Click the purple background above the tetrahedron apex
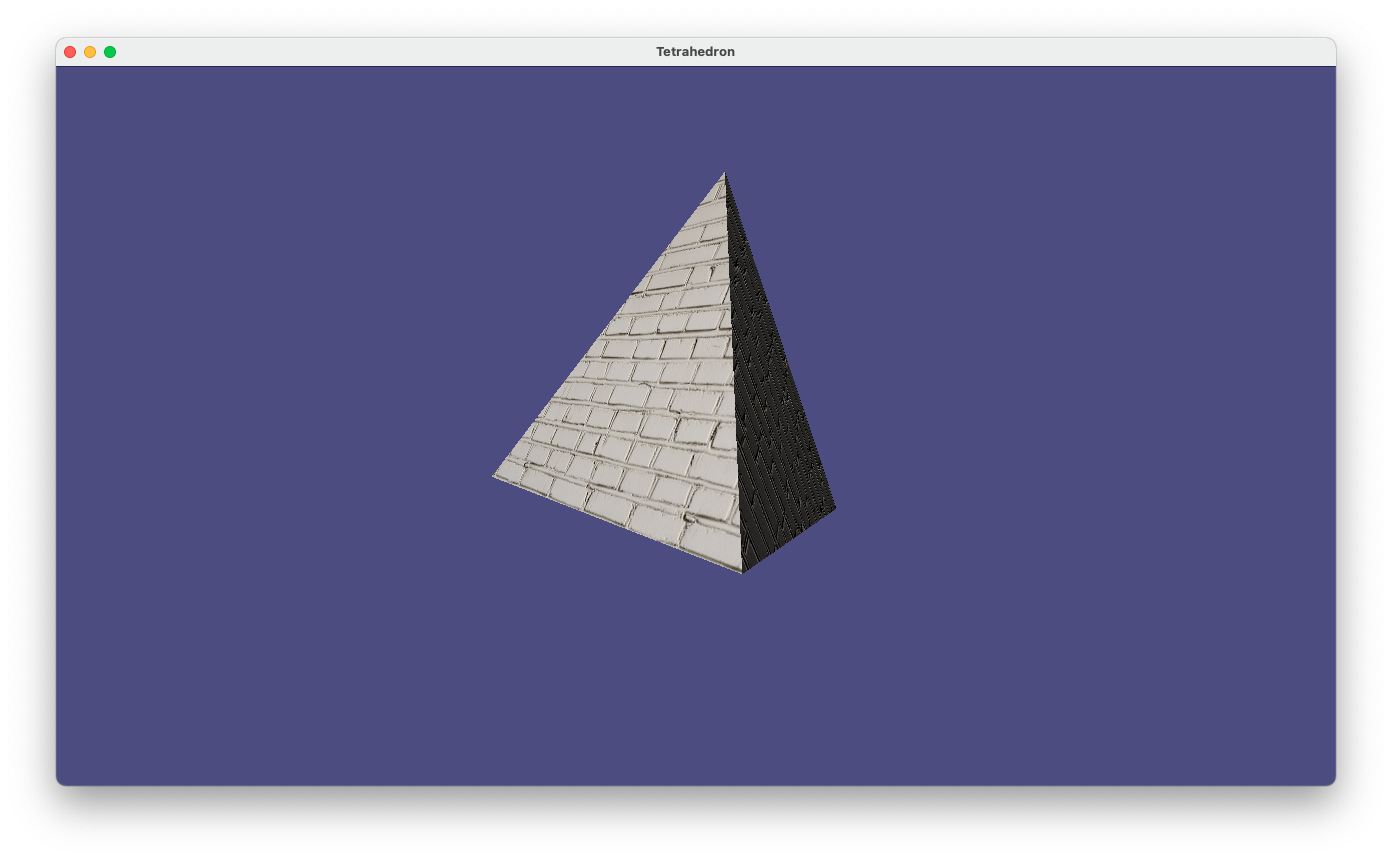 [725, 115]
